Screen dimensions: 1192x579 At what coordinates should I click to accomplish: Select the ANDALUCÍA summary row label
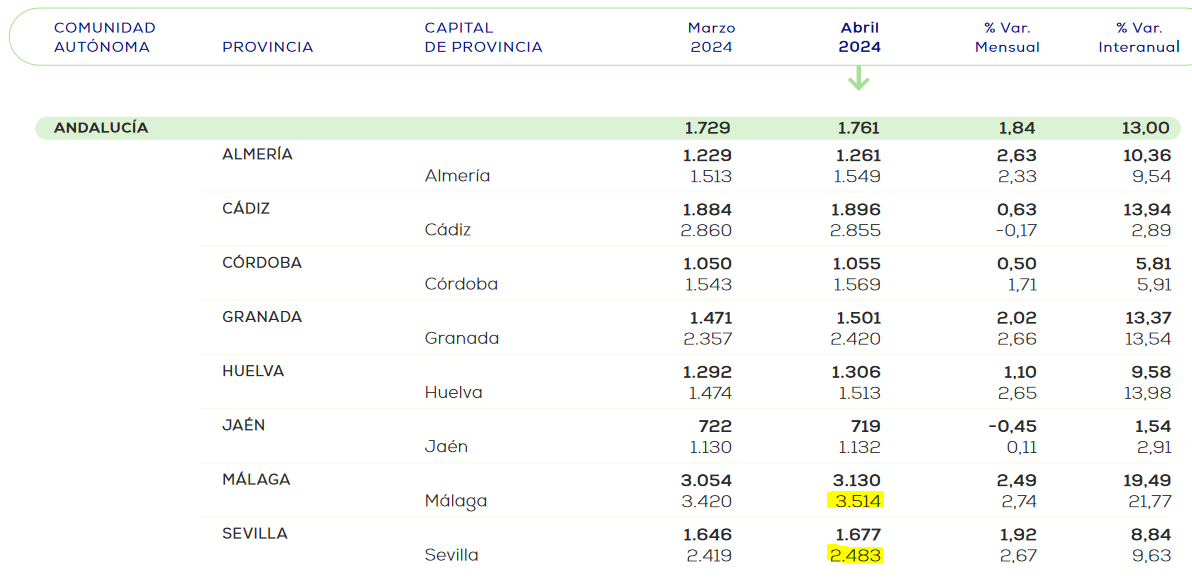pyautogui.click(x=101, y=128)
